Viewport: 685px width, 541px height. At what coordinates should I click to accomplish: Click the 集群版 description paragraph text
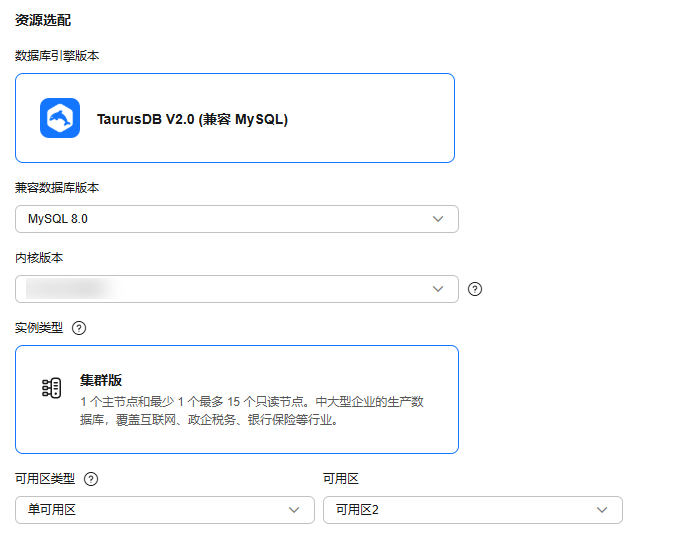click(252, 411)
